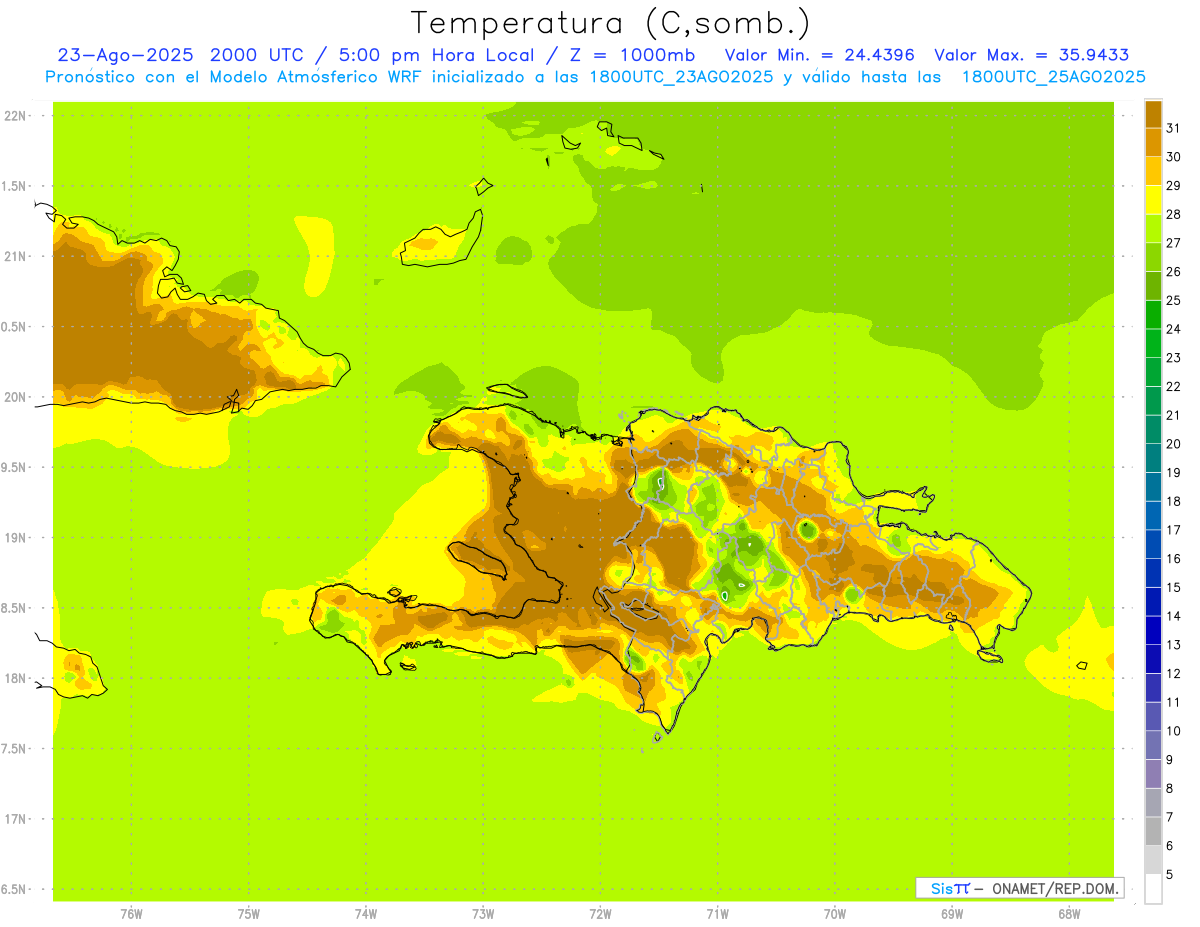Pick the blue legend swatch between 14 and 15
Screen dimensions: 1200x927
click(1153, 601)
